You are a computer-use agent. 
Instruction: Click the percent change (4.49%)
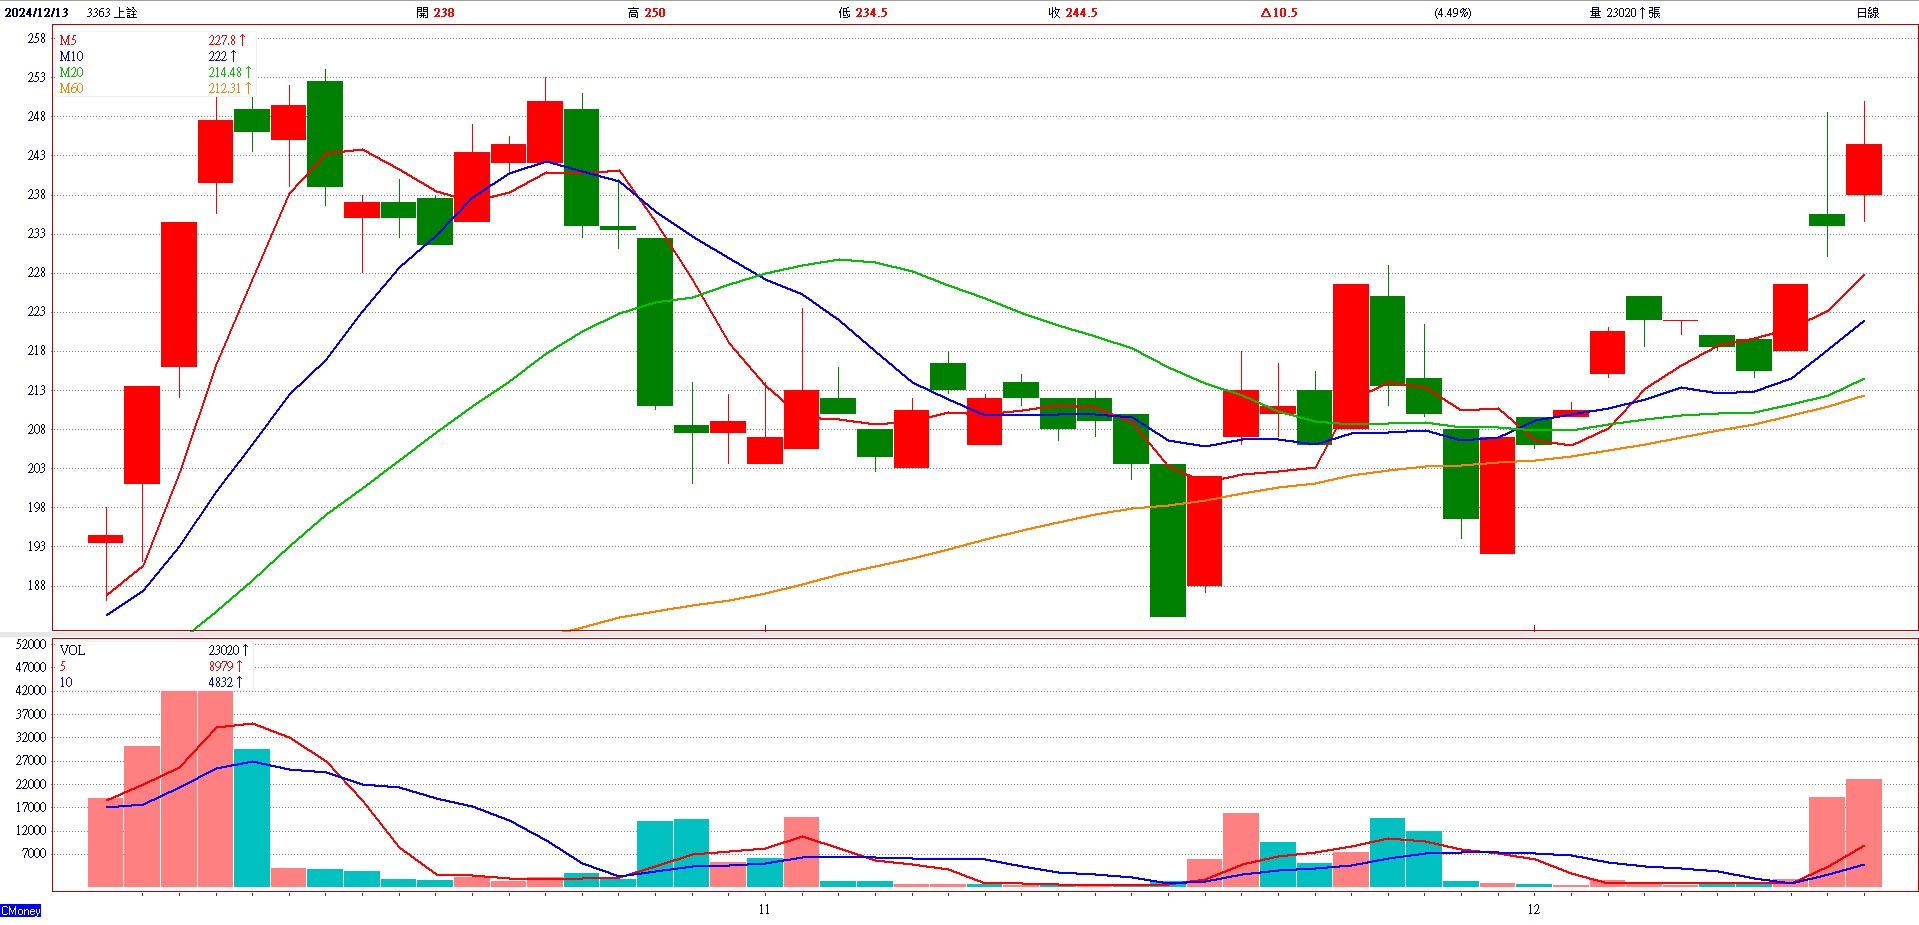[x=1453, y=13]
